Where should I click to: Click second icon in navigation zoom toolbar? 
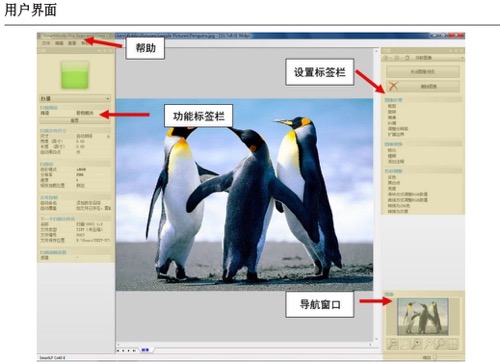[x=404, y=344]
